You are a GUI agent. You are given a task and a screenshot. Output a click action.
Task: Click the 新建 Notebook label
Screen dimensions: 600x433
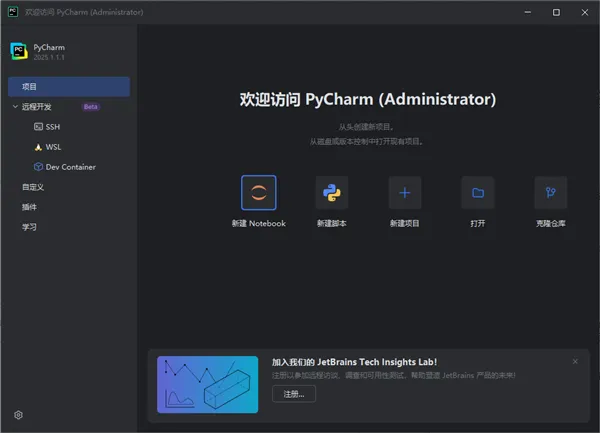(x=259, y=223)
